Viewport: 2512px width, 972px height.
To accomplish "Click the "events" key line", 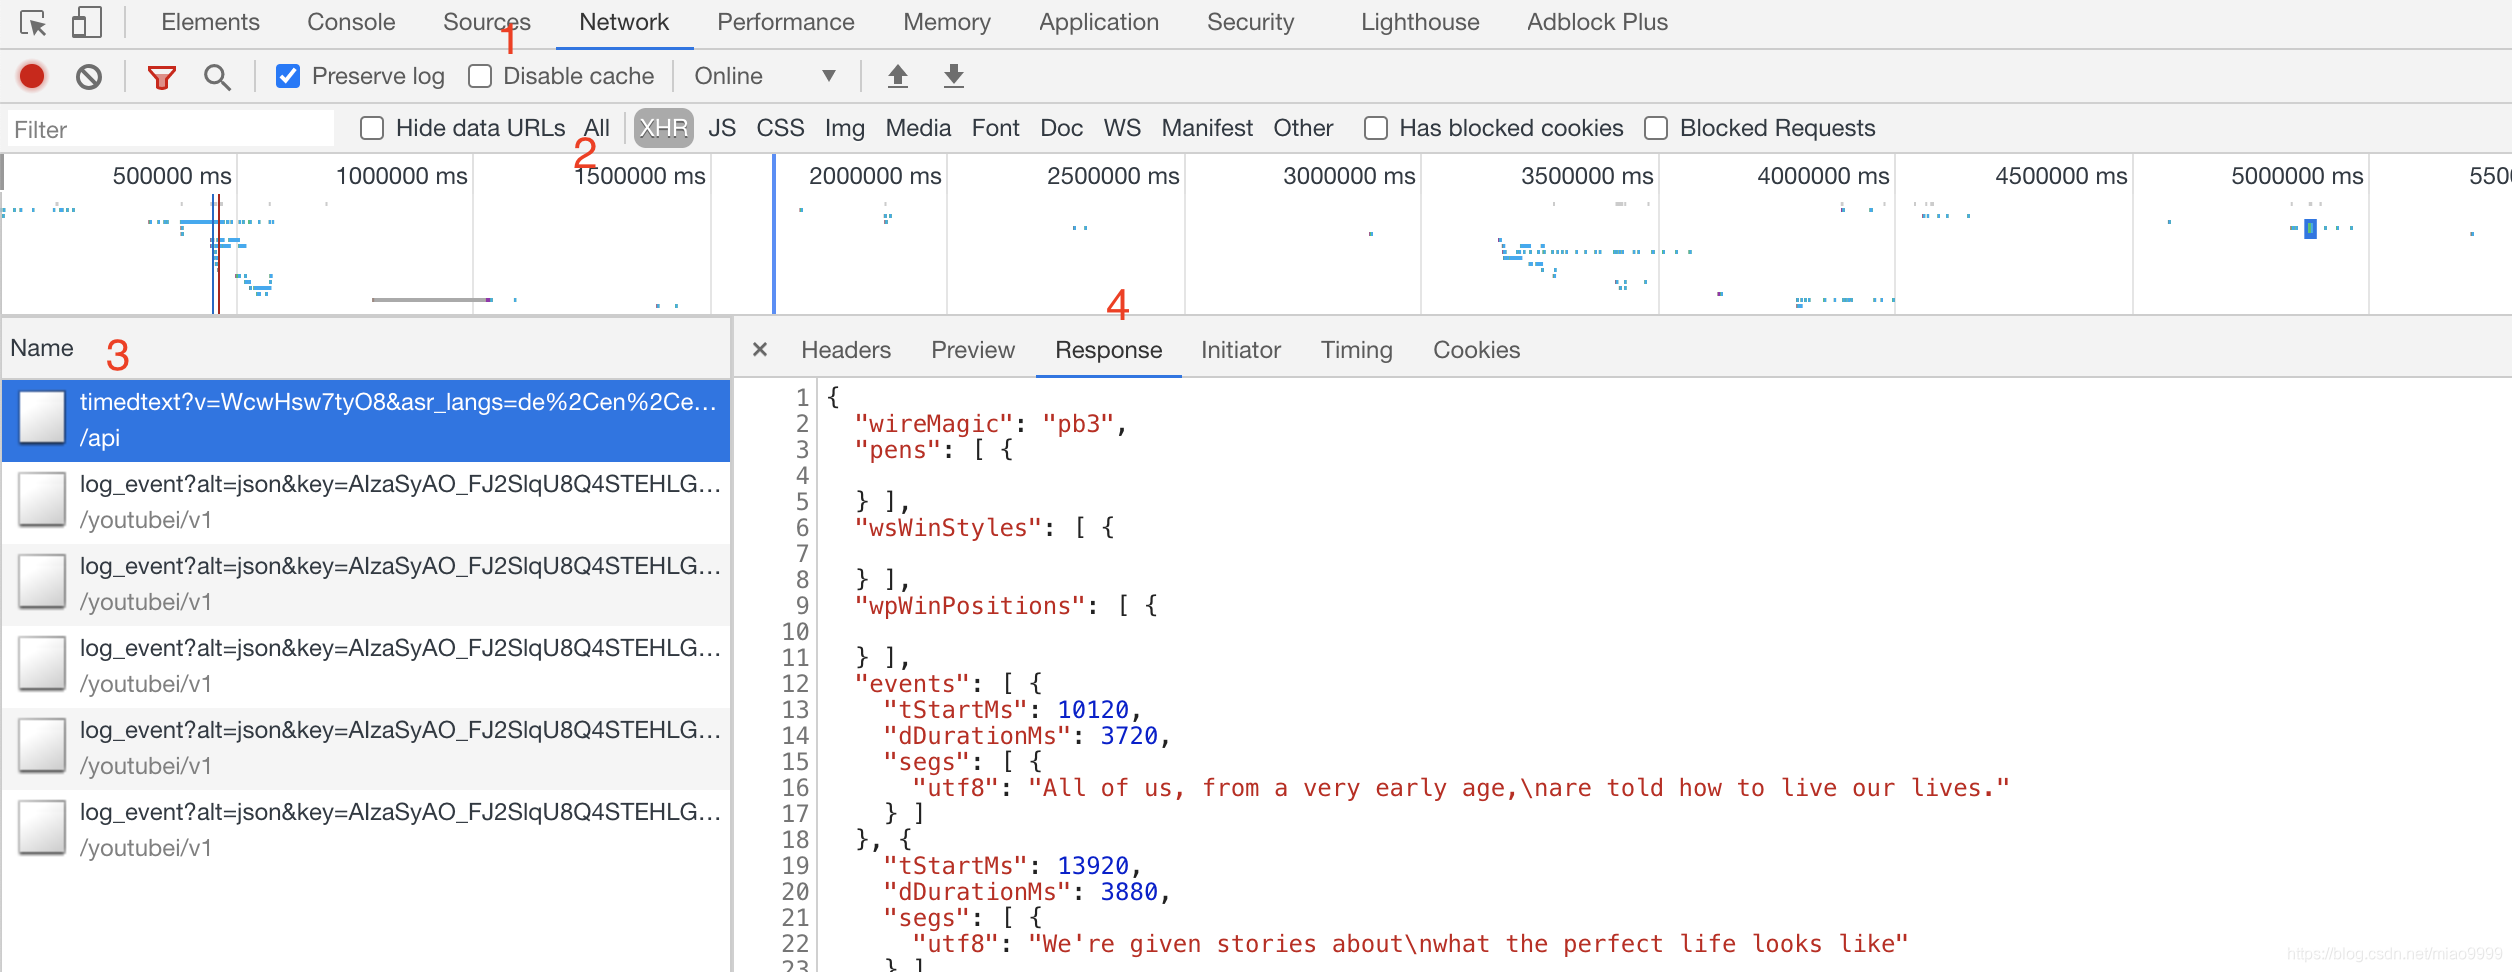I will coord(948,684).
